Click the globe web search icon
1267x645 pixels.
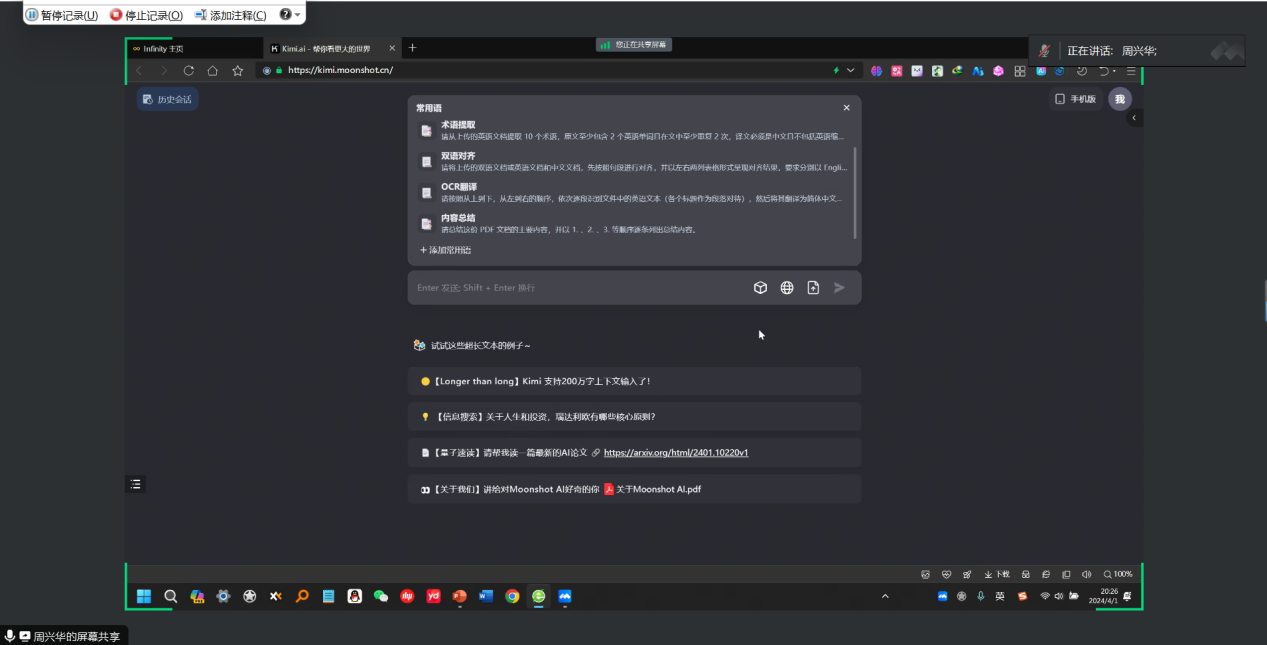click(x=787, y=288)
